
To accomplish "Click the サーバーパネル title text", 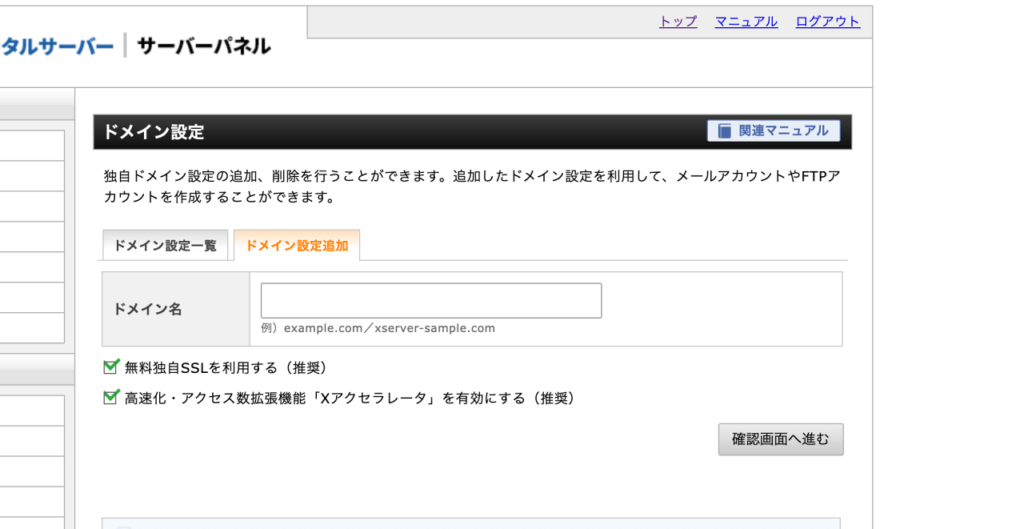I will coord(203,46).
